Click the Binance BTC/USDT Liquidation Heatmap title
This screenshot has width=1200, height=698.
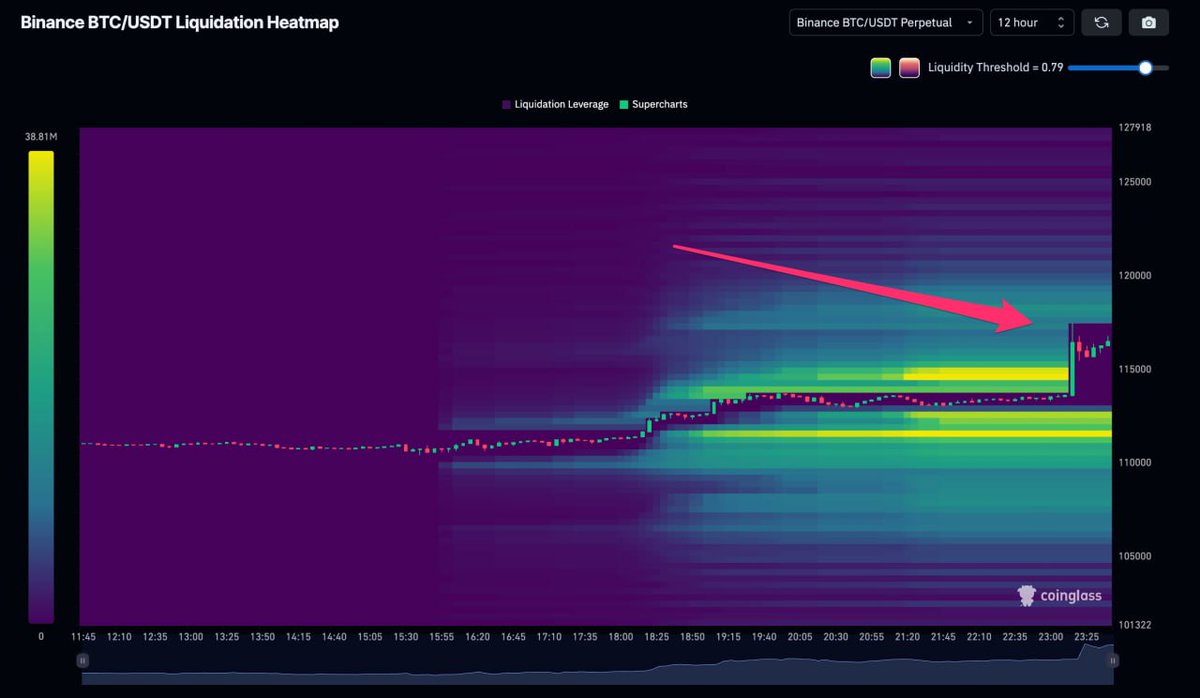coord(180,22)
